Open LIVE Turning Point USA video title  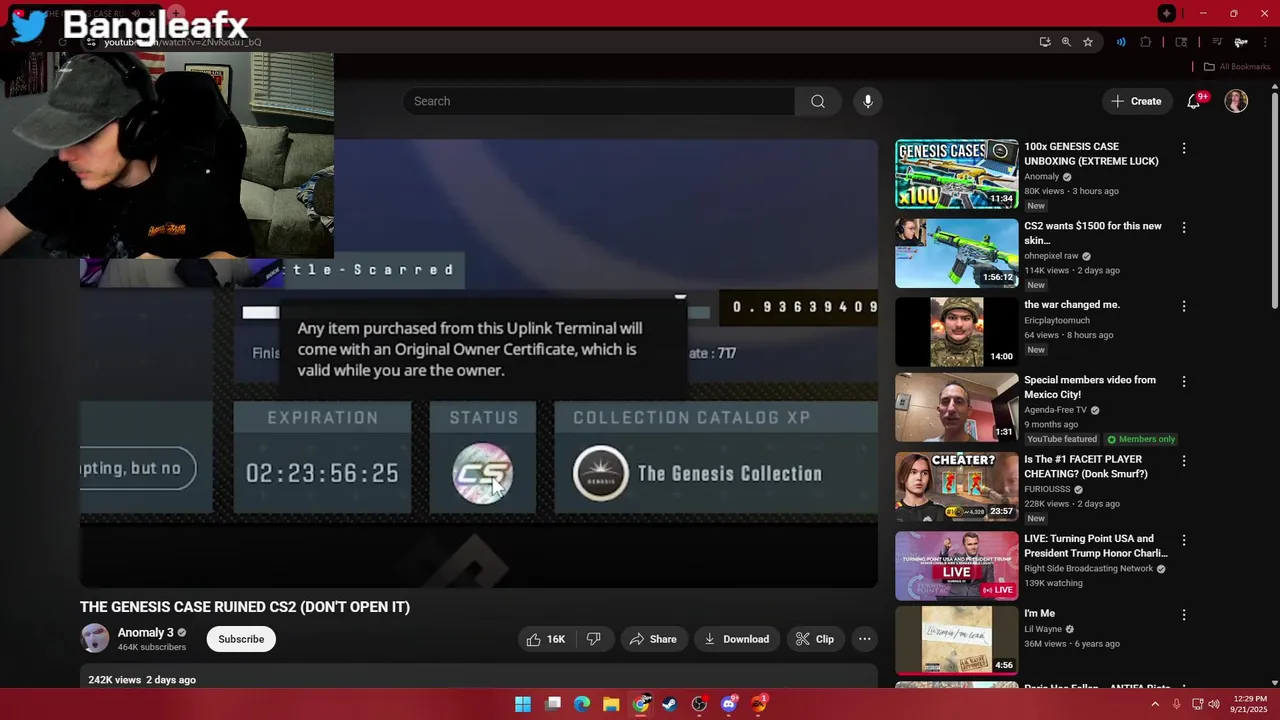tap(1096, 546)
